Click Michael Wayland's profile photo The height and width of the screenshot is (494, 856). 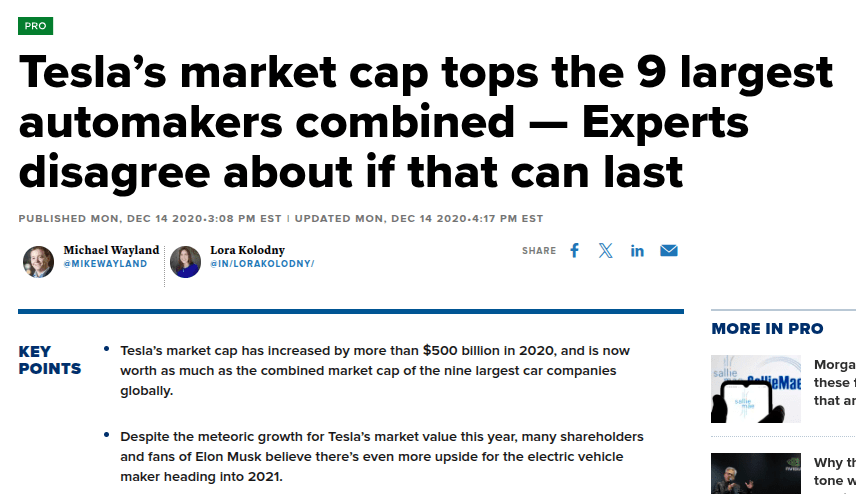pyautogui.click(x=39, y=262)
